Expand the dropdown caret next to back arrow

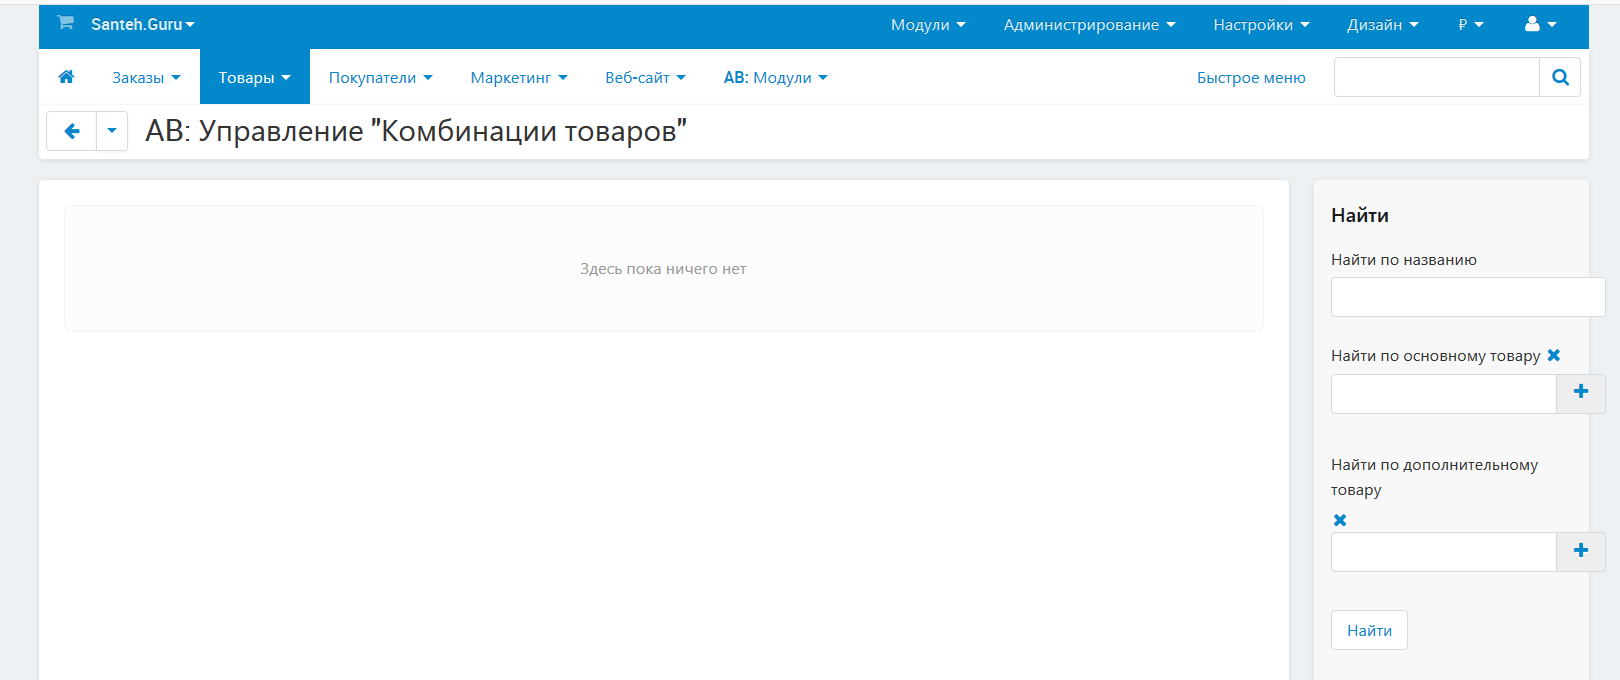[x=112, y=131]
